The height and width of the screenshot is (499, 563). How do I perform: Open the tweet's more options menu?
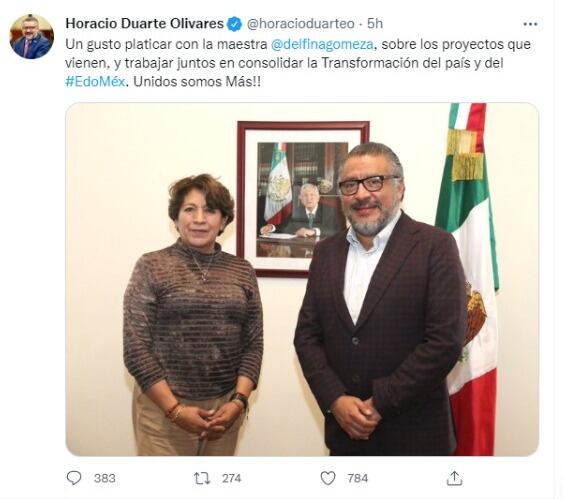pyautogui.click(x=530, y=24)
